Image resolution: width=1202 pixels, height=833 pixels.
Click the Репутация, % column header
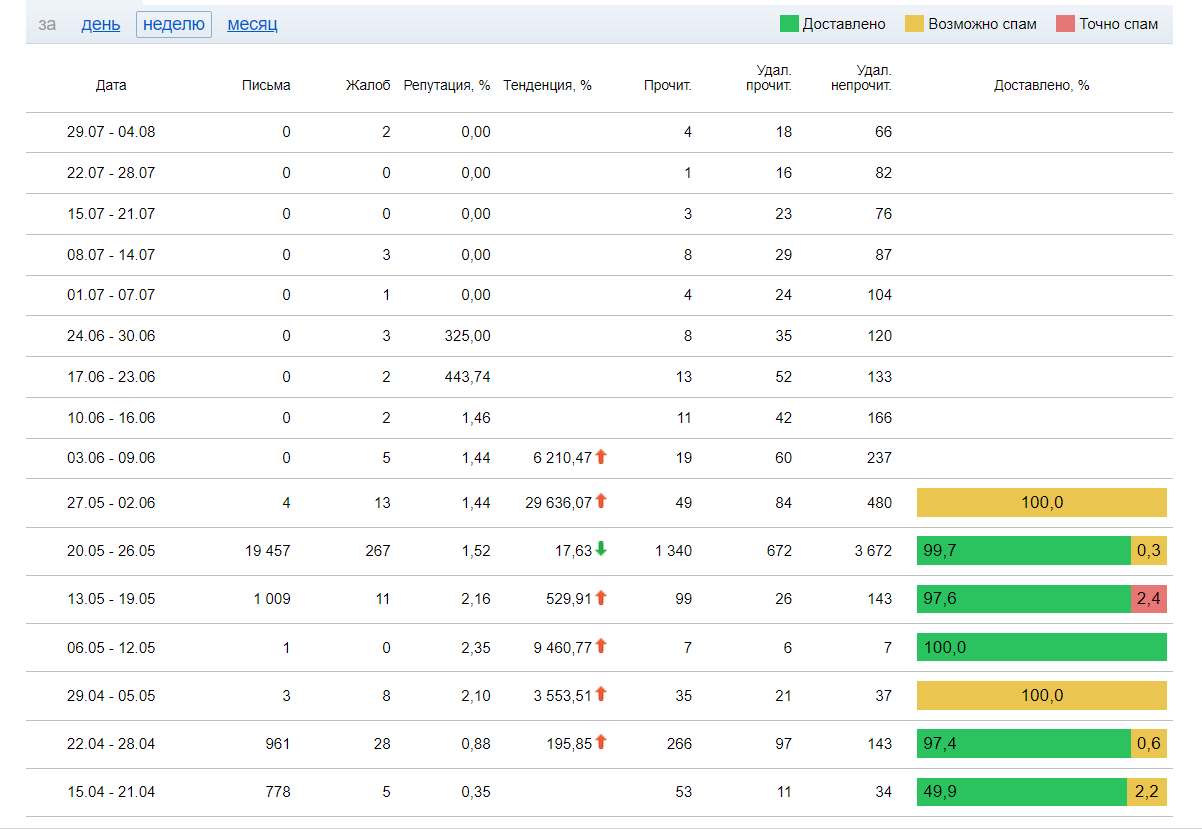point(447,86)
